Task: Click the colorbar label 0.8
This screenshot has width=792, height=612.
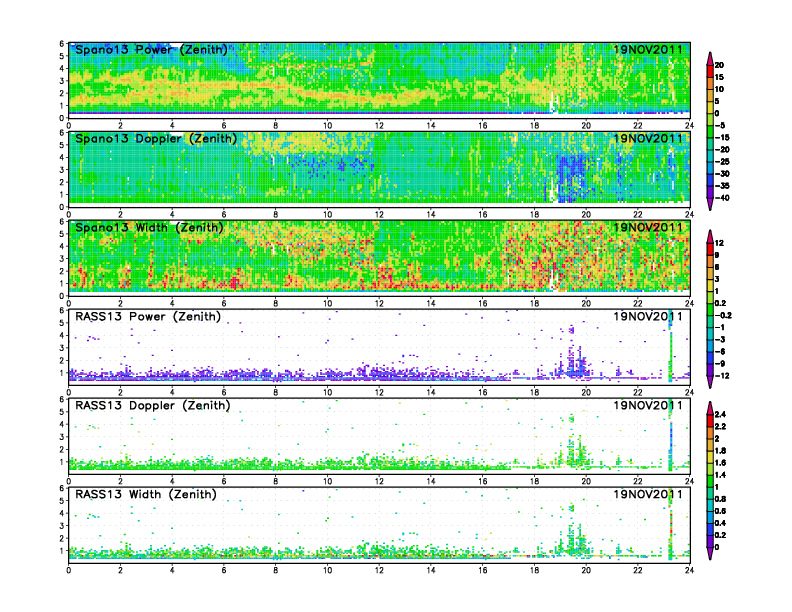Action: (720, 499)
